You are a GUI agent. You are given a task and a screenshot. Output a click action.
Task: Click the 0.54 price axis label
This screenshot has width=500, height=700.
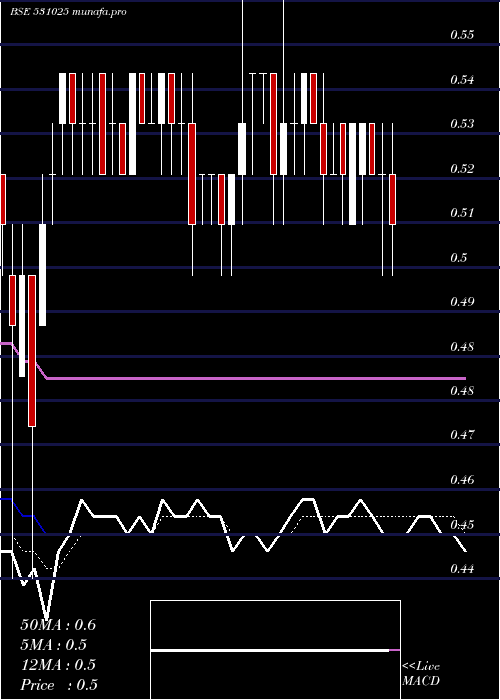tap(462, 80)
